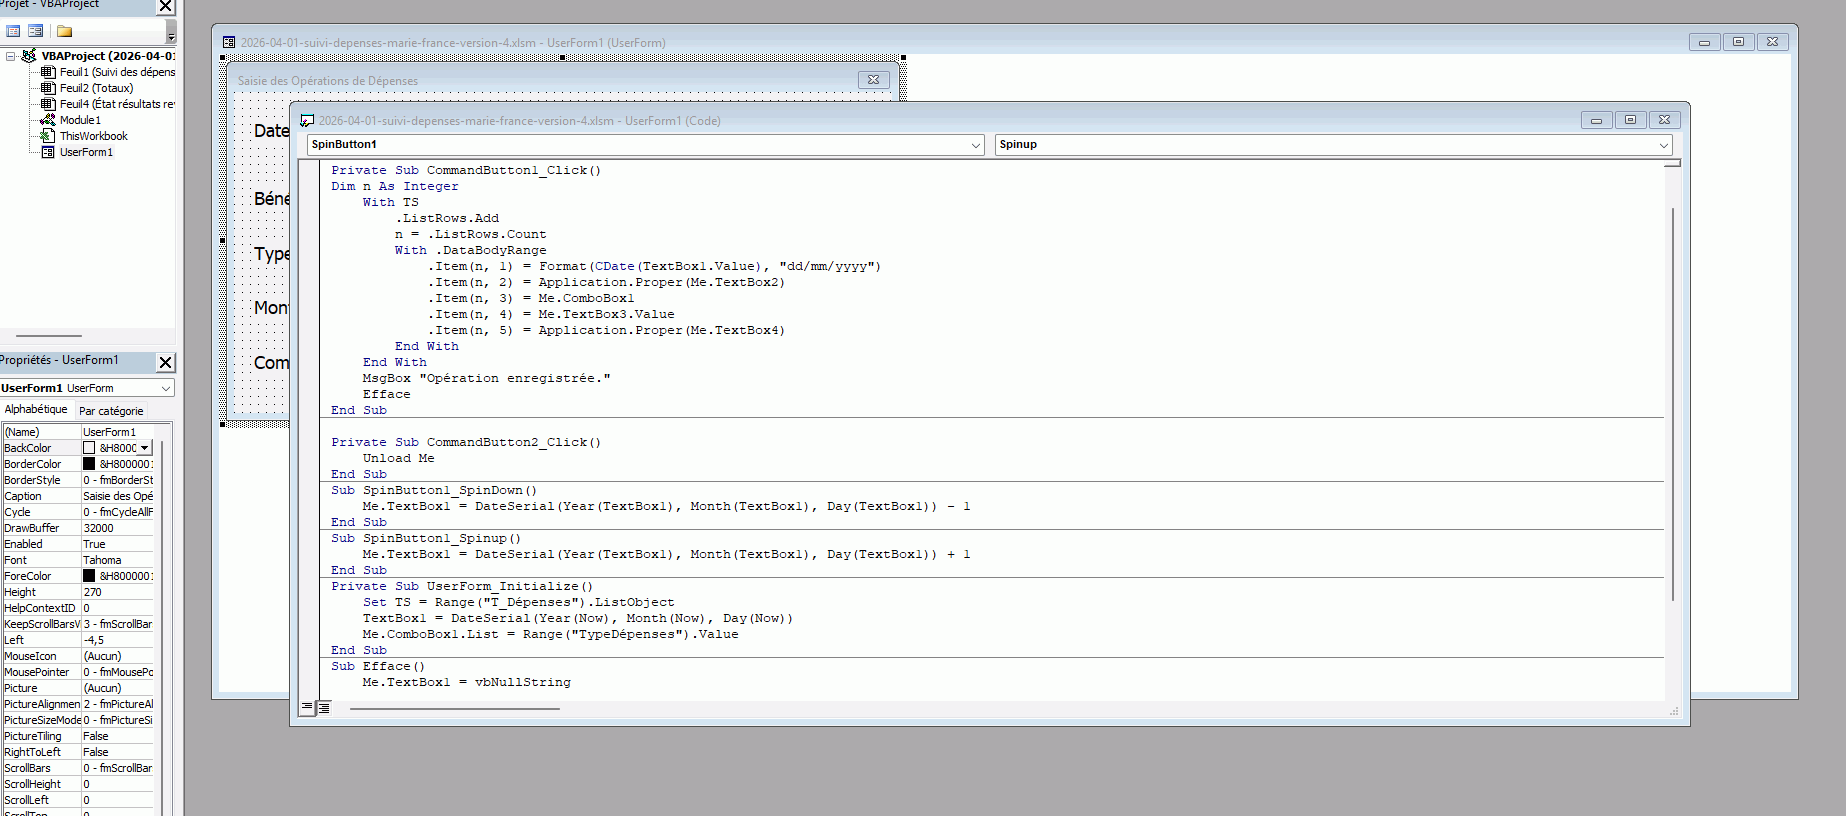Image resolution: width=1846 pixels, height=816 pixels.
Task: Click the Caption property value field
Action: 117,496
